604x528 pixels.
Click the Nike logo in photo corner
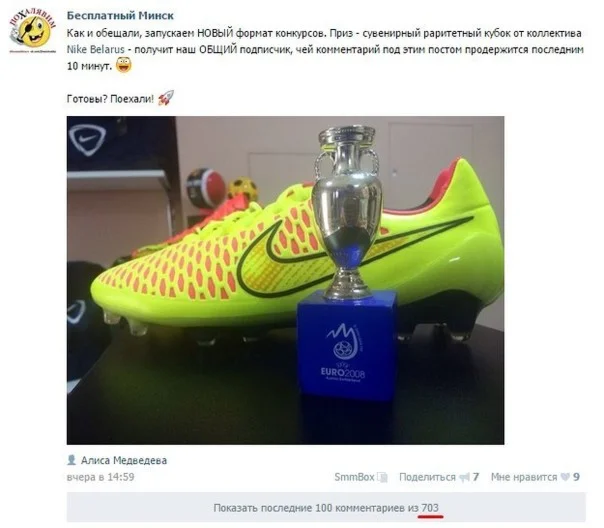click(x=87, y=139)
